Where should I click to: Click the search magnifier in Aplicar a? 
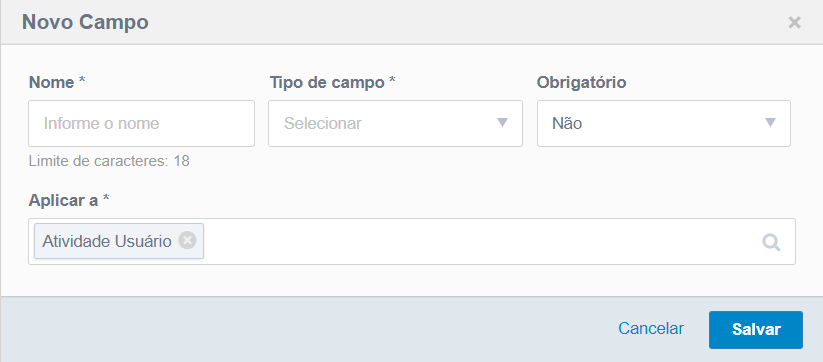pos(771,242)
